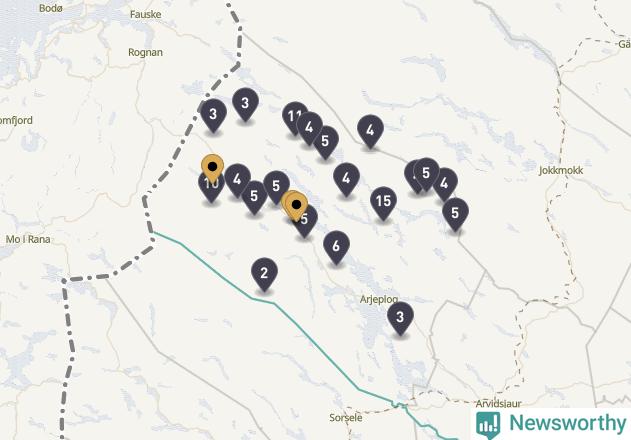Select the Arjeplog place label

pos(379,300)
